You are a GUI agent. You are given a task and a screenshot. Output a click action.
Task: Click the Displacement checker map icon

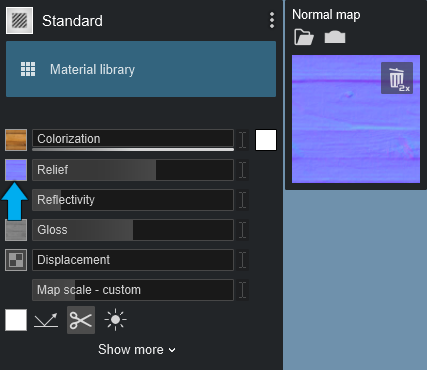tap(16, 260)
